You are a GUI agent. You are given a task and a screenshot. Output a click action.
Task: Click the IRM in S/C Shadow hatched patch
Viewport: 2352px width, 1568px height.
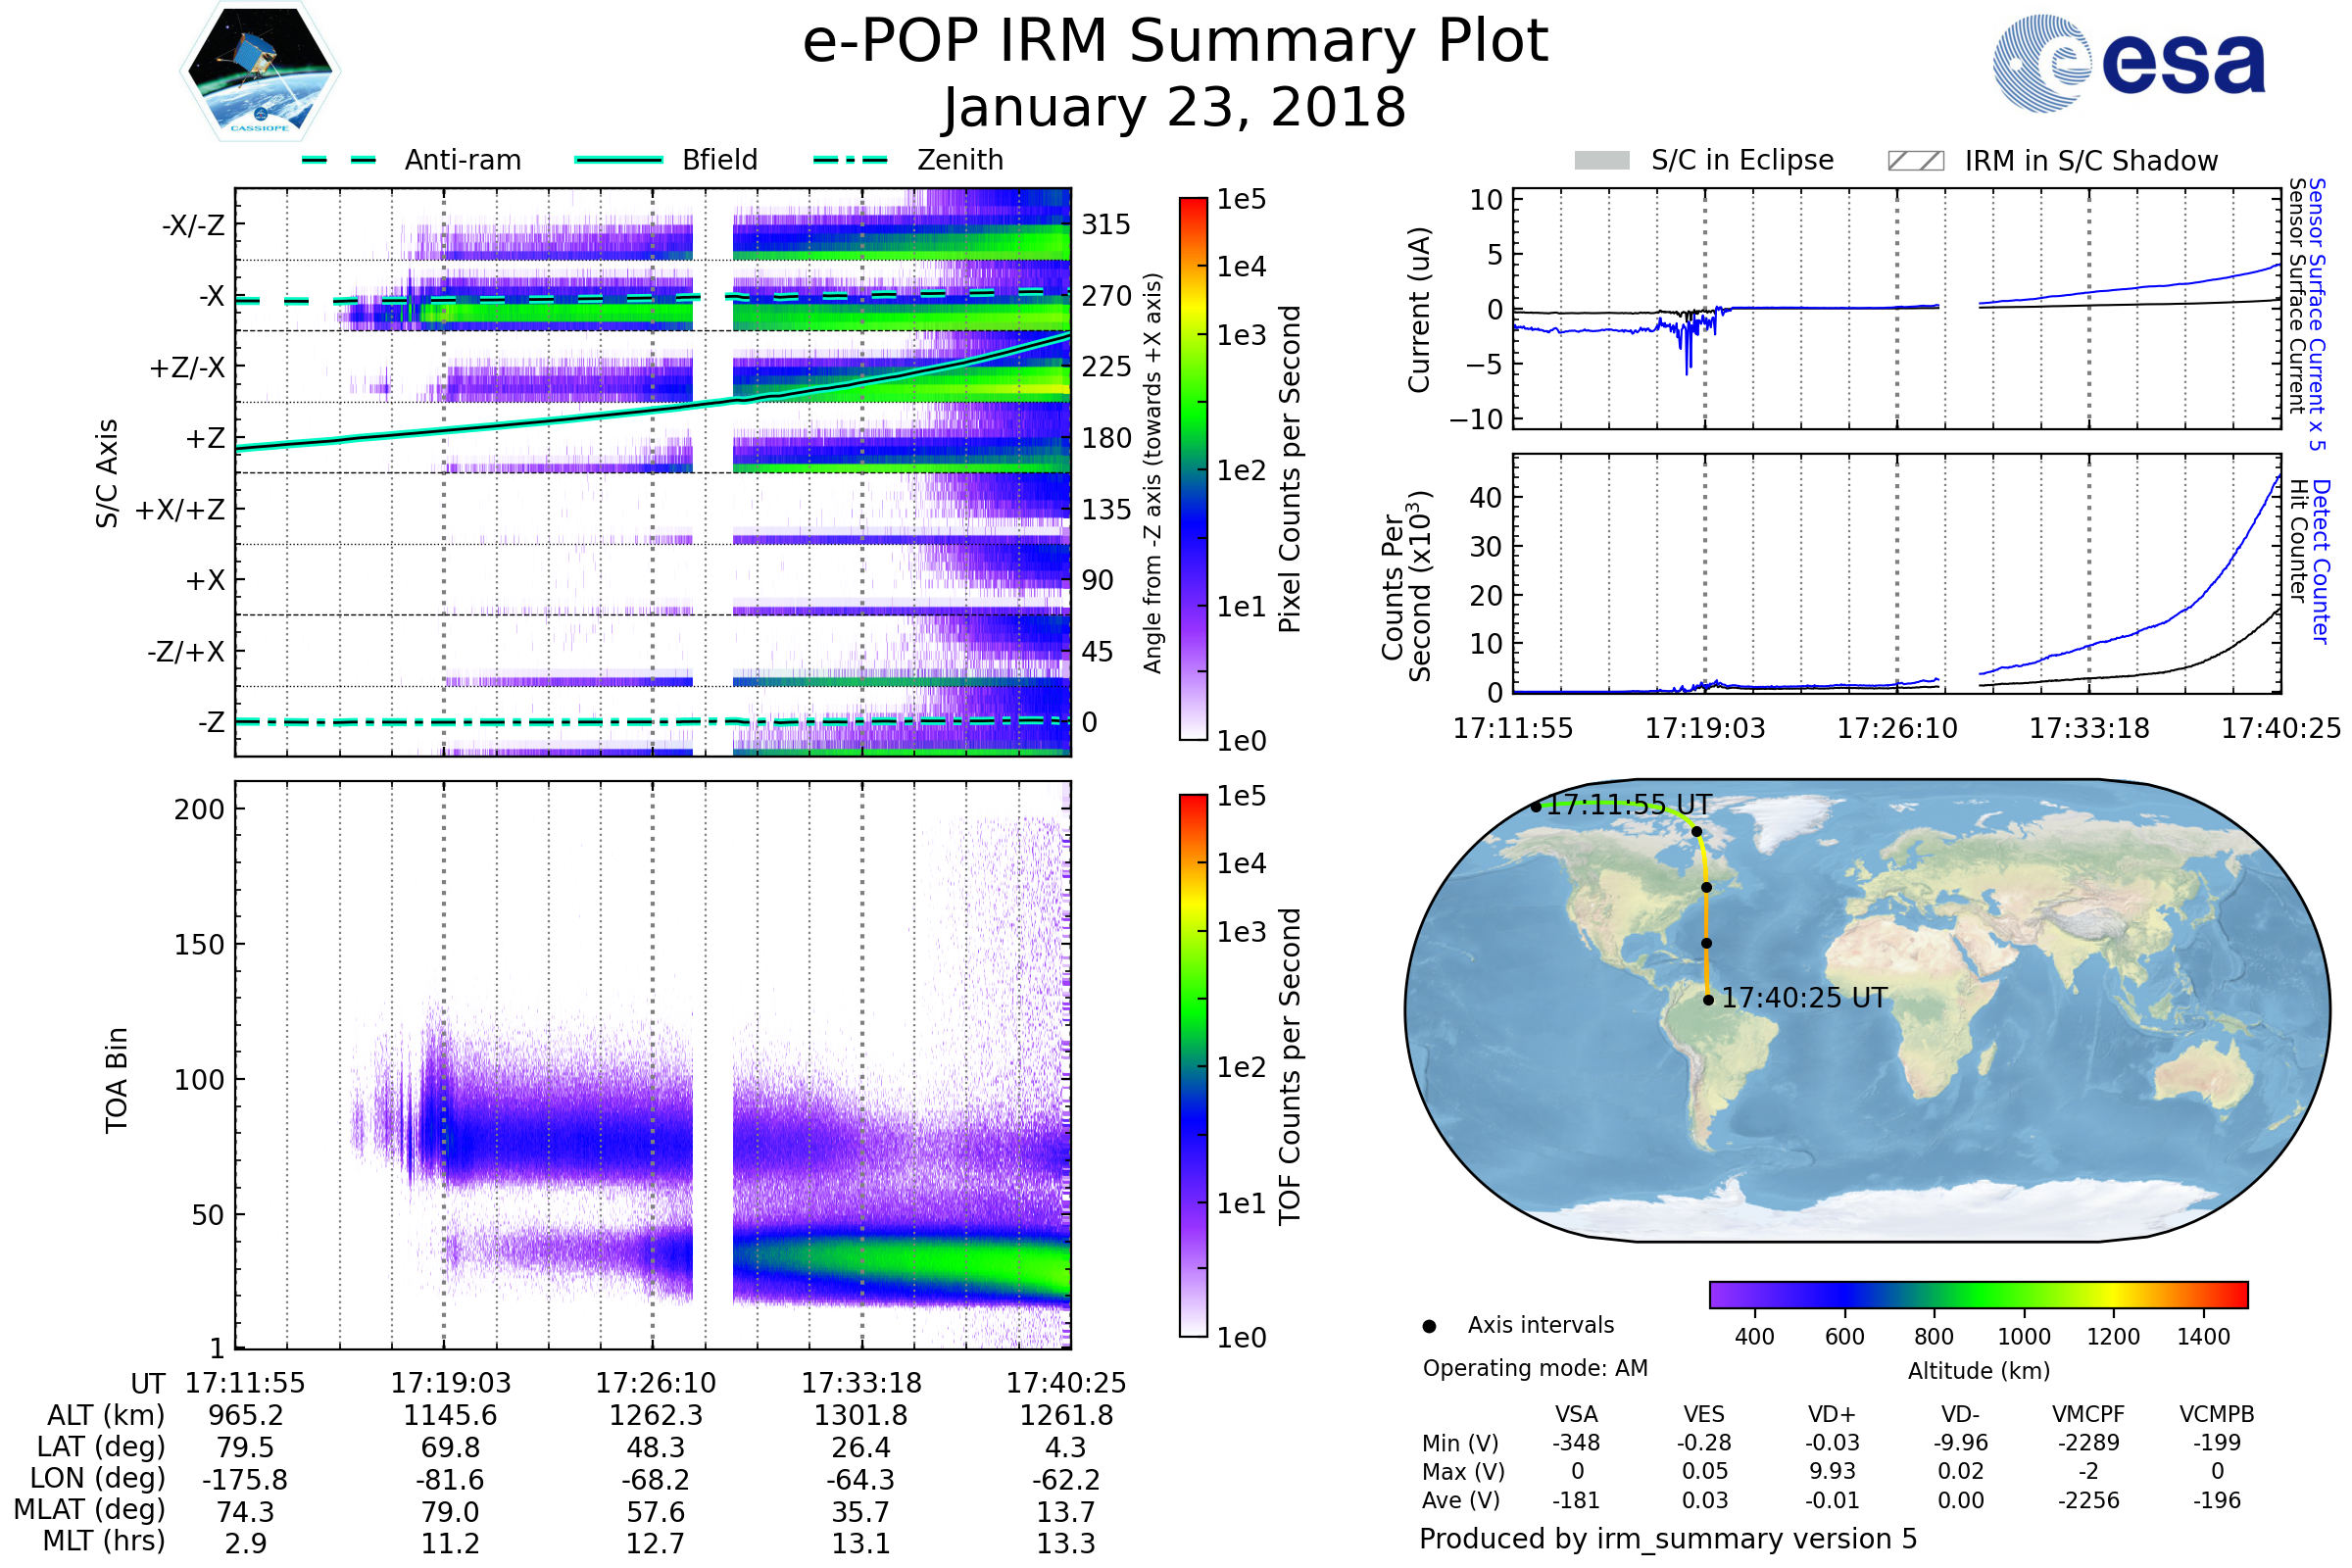tap(1915, 161)
